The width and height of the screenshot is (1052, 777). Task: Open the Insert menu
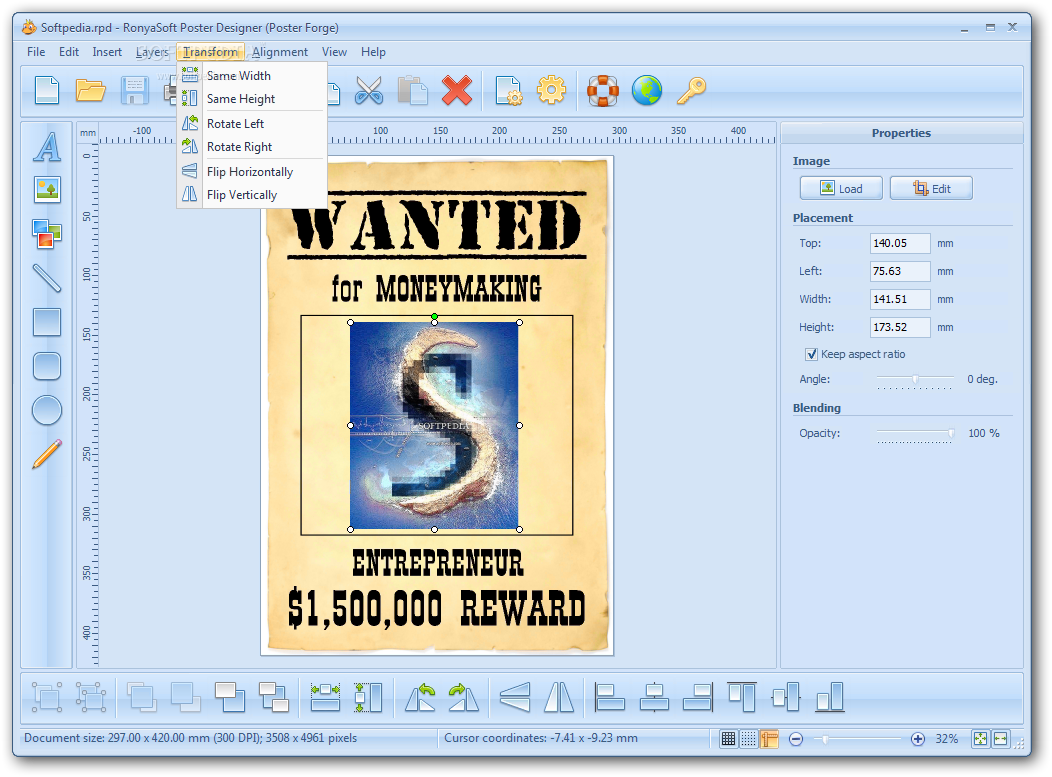tap(107, 52)
